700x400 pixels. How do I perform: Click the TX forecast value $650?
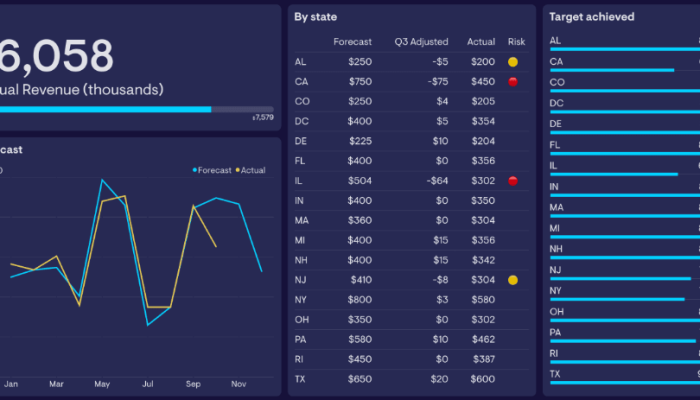359,379
